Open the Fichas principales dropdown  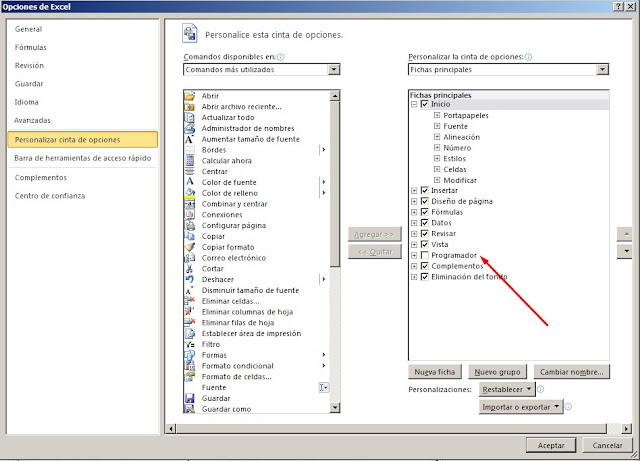pos(602,69)
